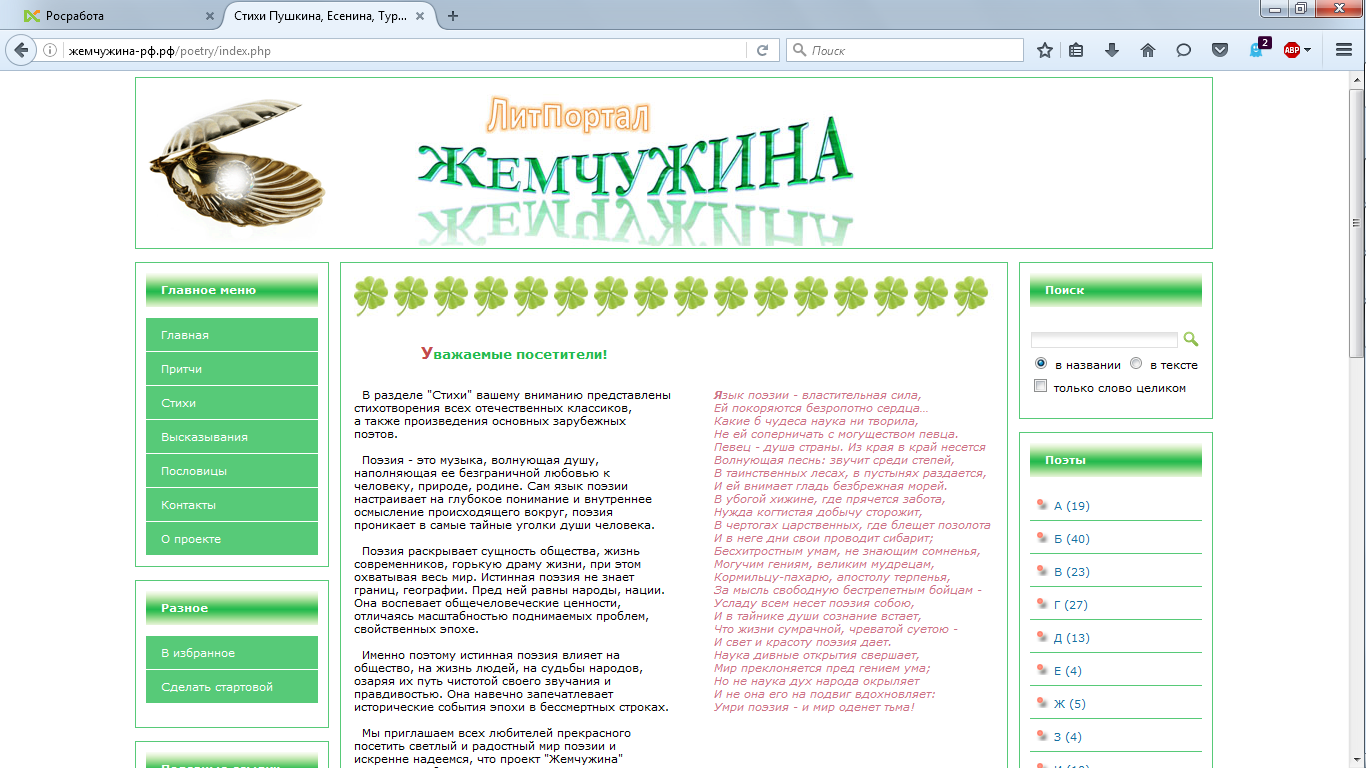This screenshot has width=1366, height=768.
Task: Enable the "только слово целиком" checkbox
Action: coord(1041,387)
